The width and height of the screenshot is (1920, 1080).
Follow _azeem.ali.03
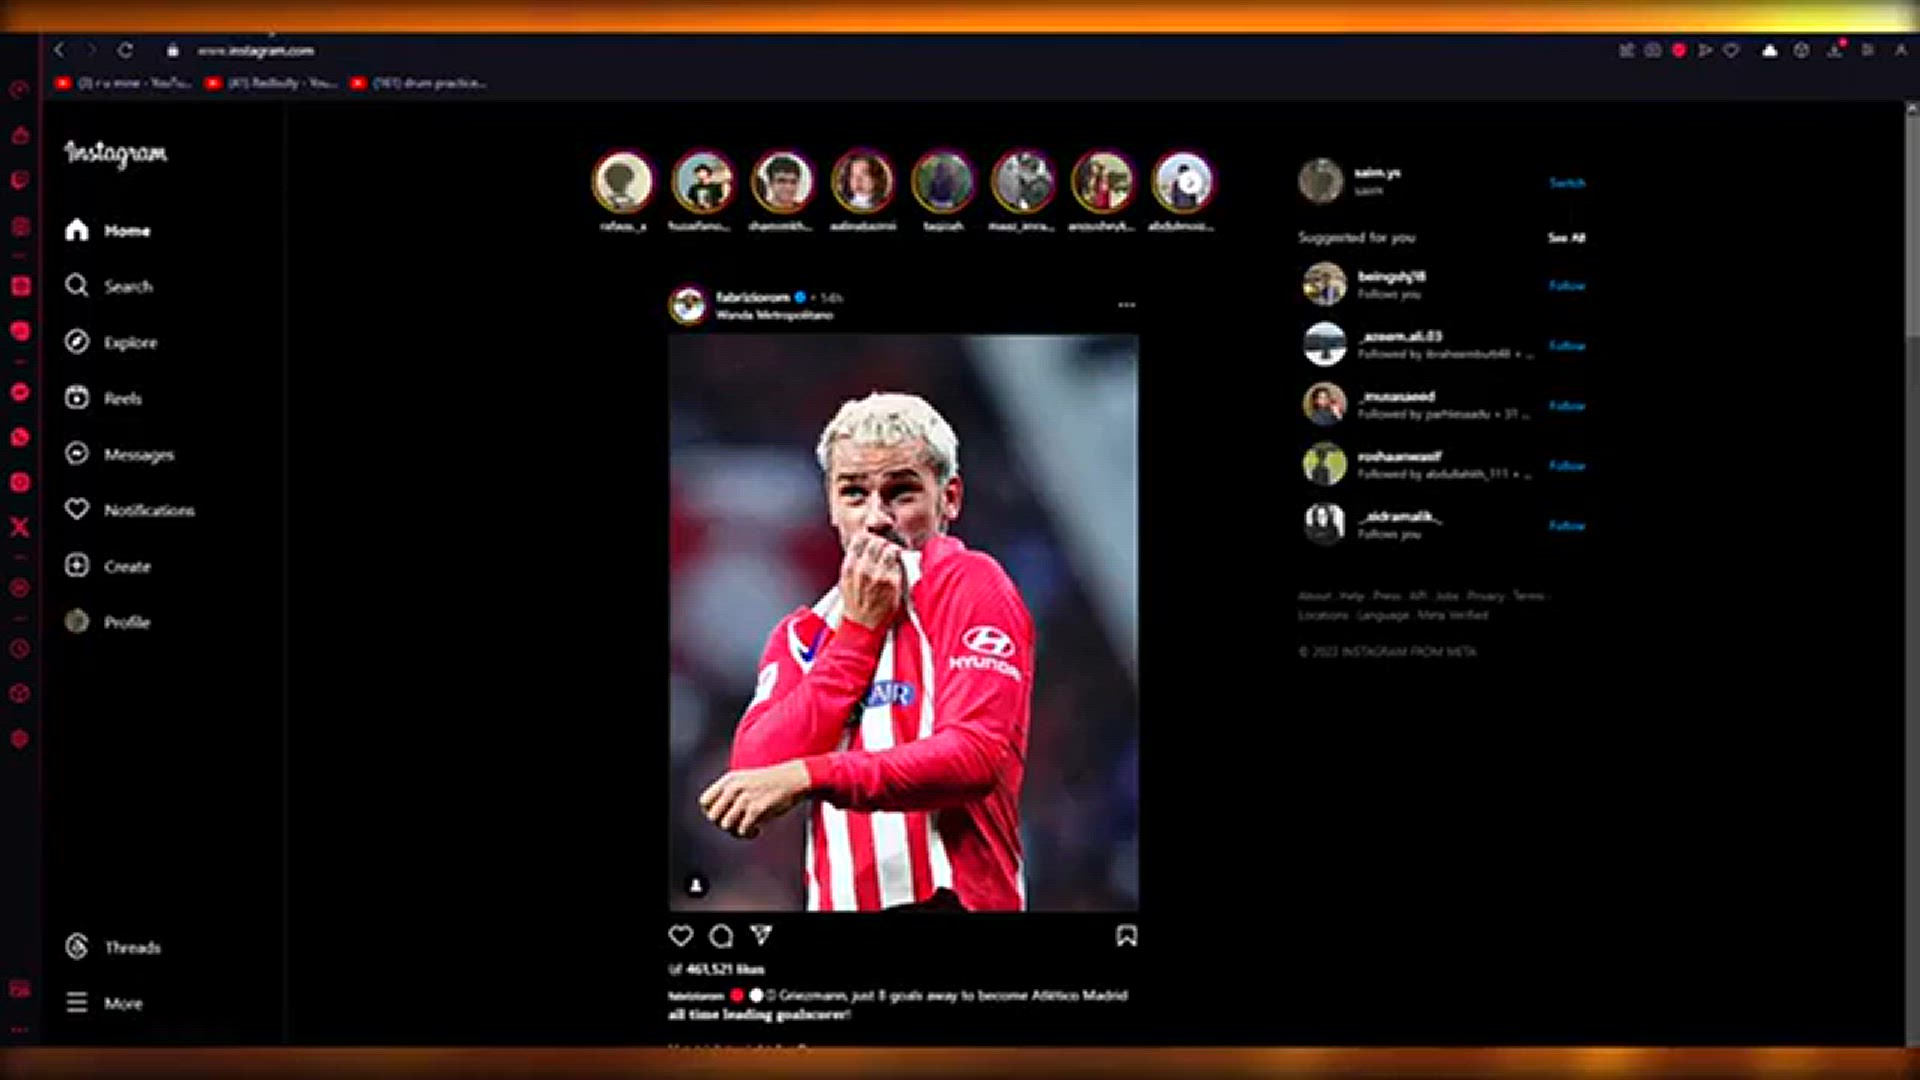click(x=1567, y=346)
